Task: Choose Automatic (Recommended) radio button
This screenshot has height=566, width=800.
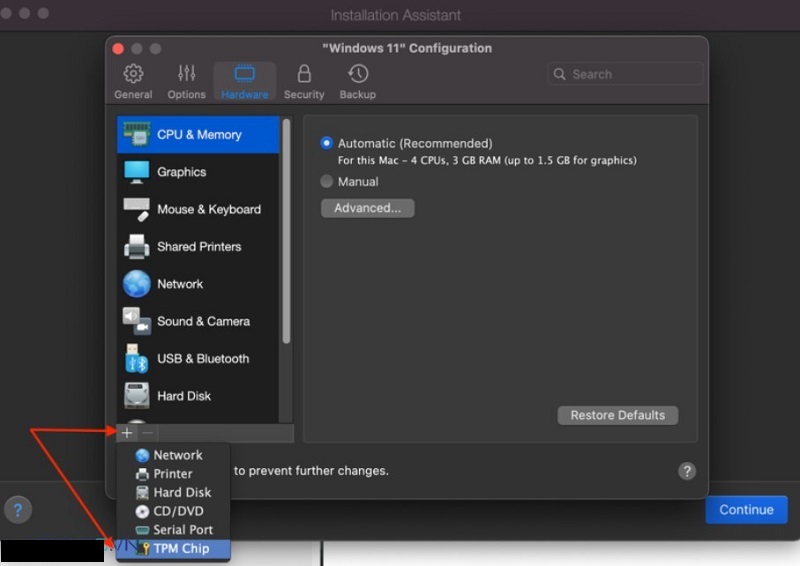Action: coord(327,143)
